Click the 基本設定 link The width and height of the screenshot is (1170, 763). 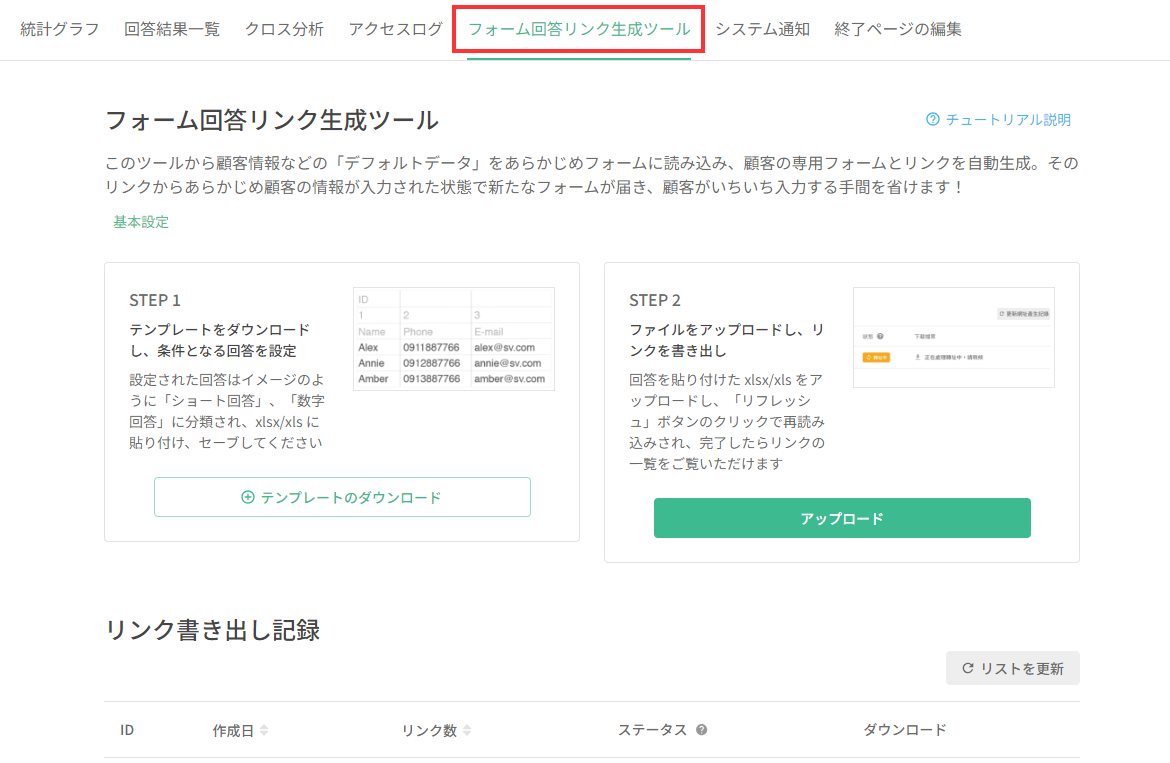pos(141,222)
